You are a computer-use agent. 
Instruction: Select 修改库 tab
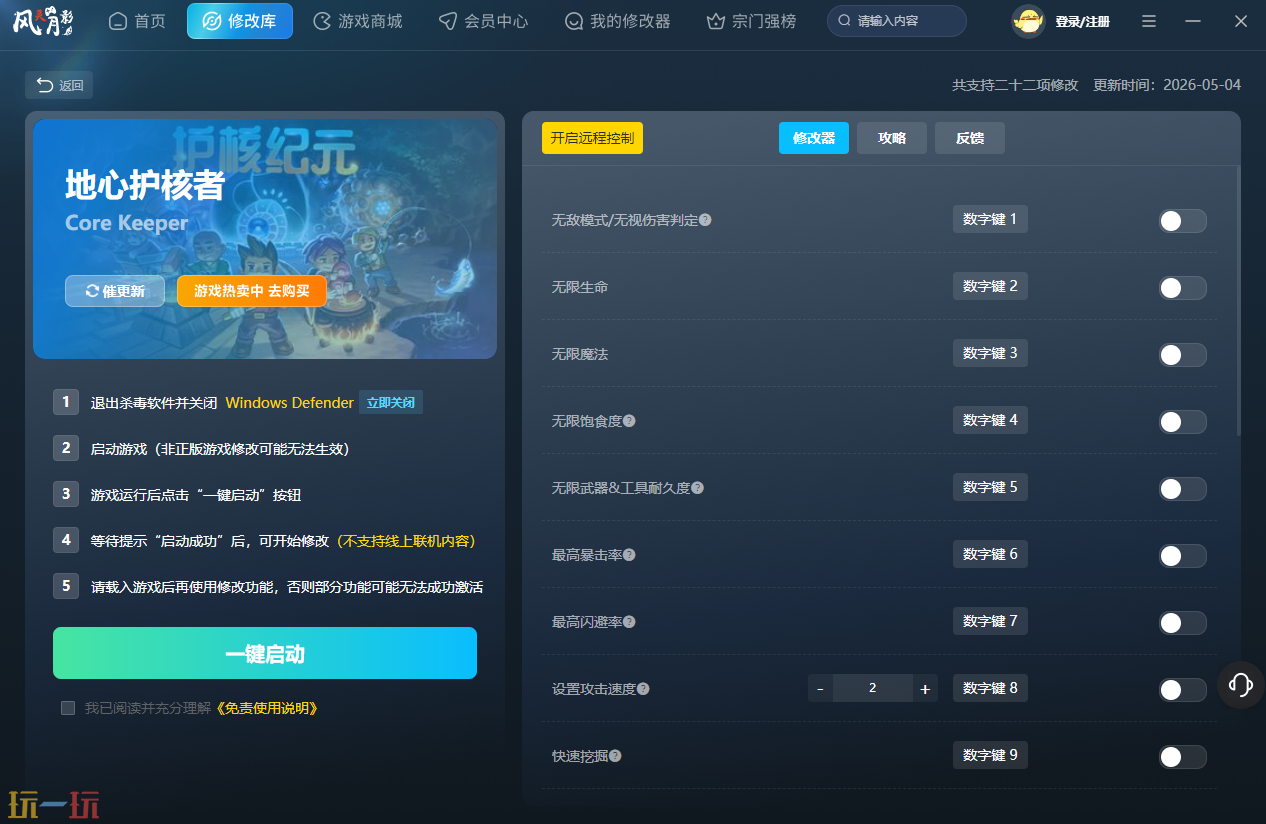coord(240,21)
